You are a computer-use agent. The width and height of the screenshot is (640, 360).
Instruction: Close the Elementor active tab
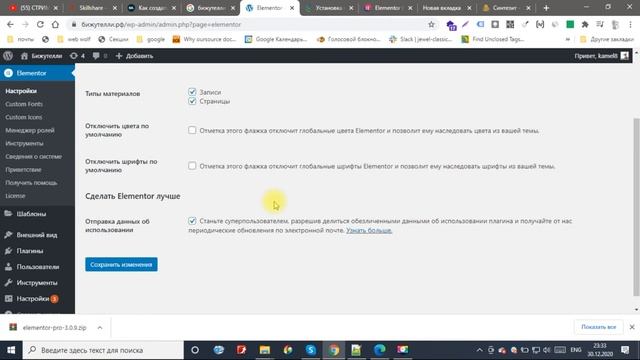click(x=292, y=8)
